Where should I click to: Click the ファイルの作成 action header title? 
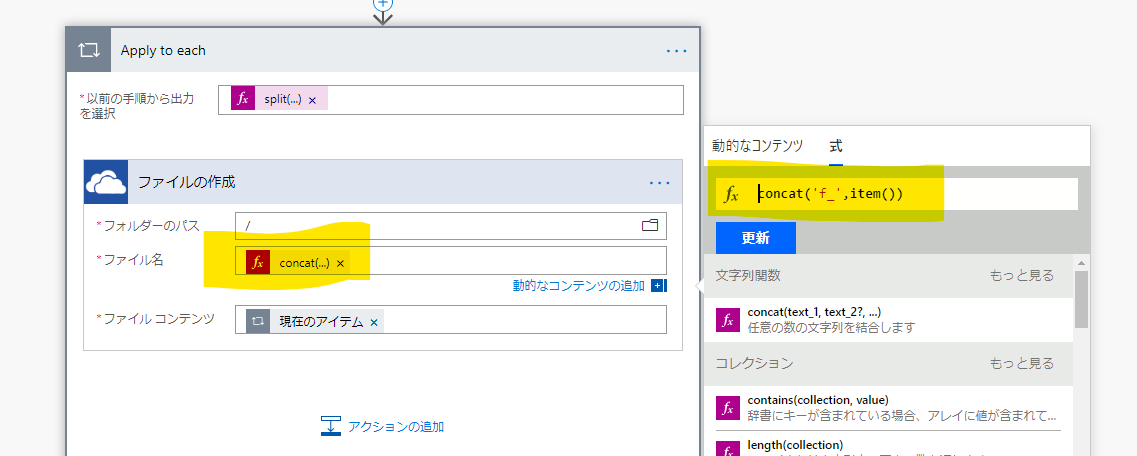[x=186, y=182]
